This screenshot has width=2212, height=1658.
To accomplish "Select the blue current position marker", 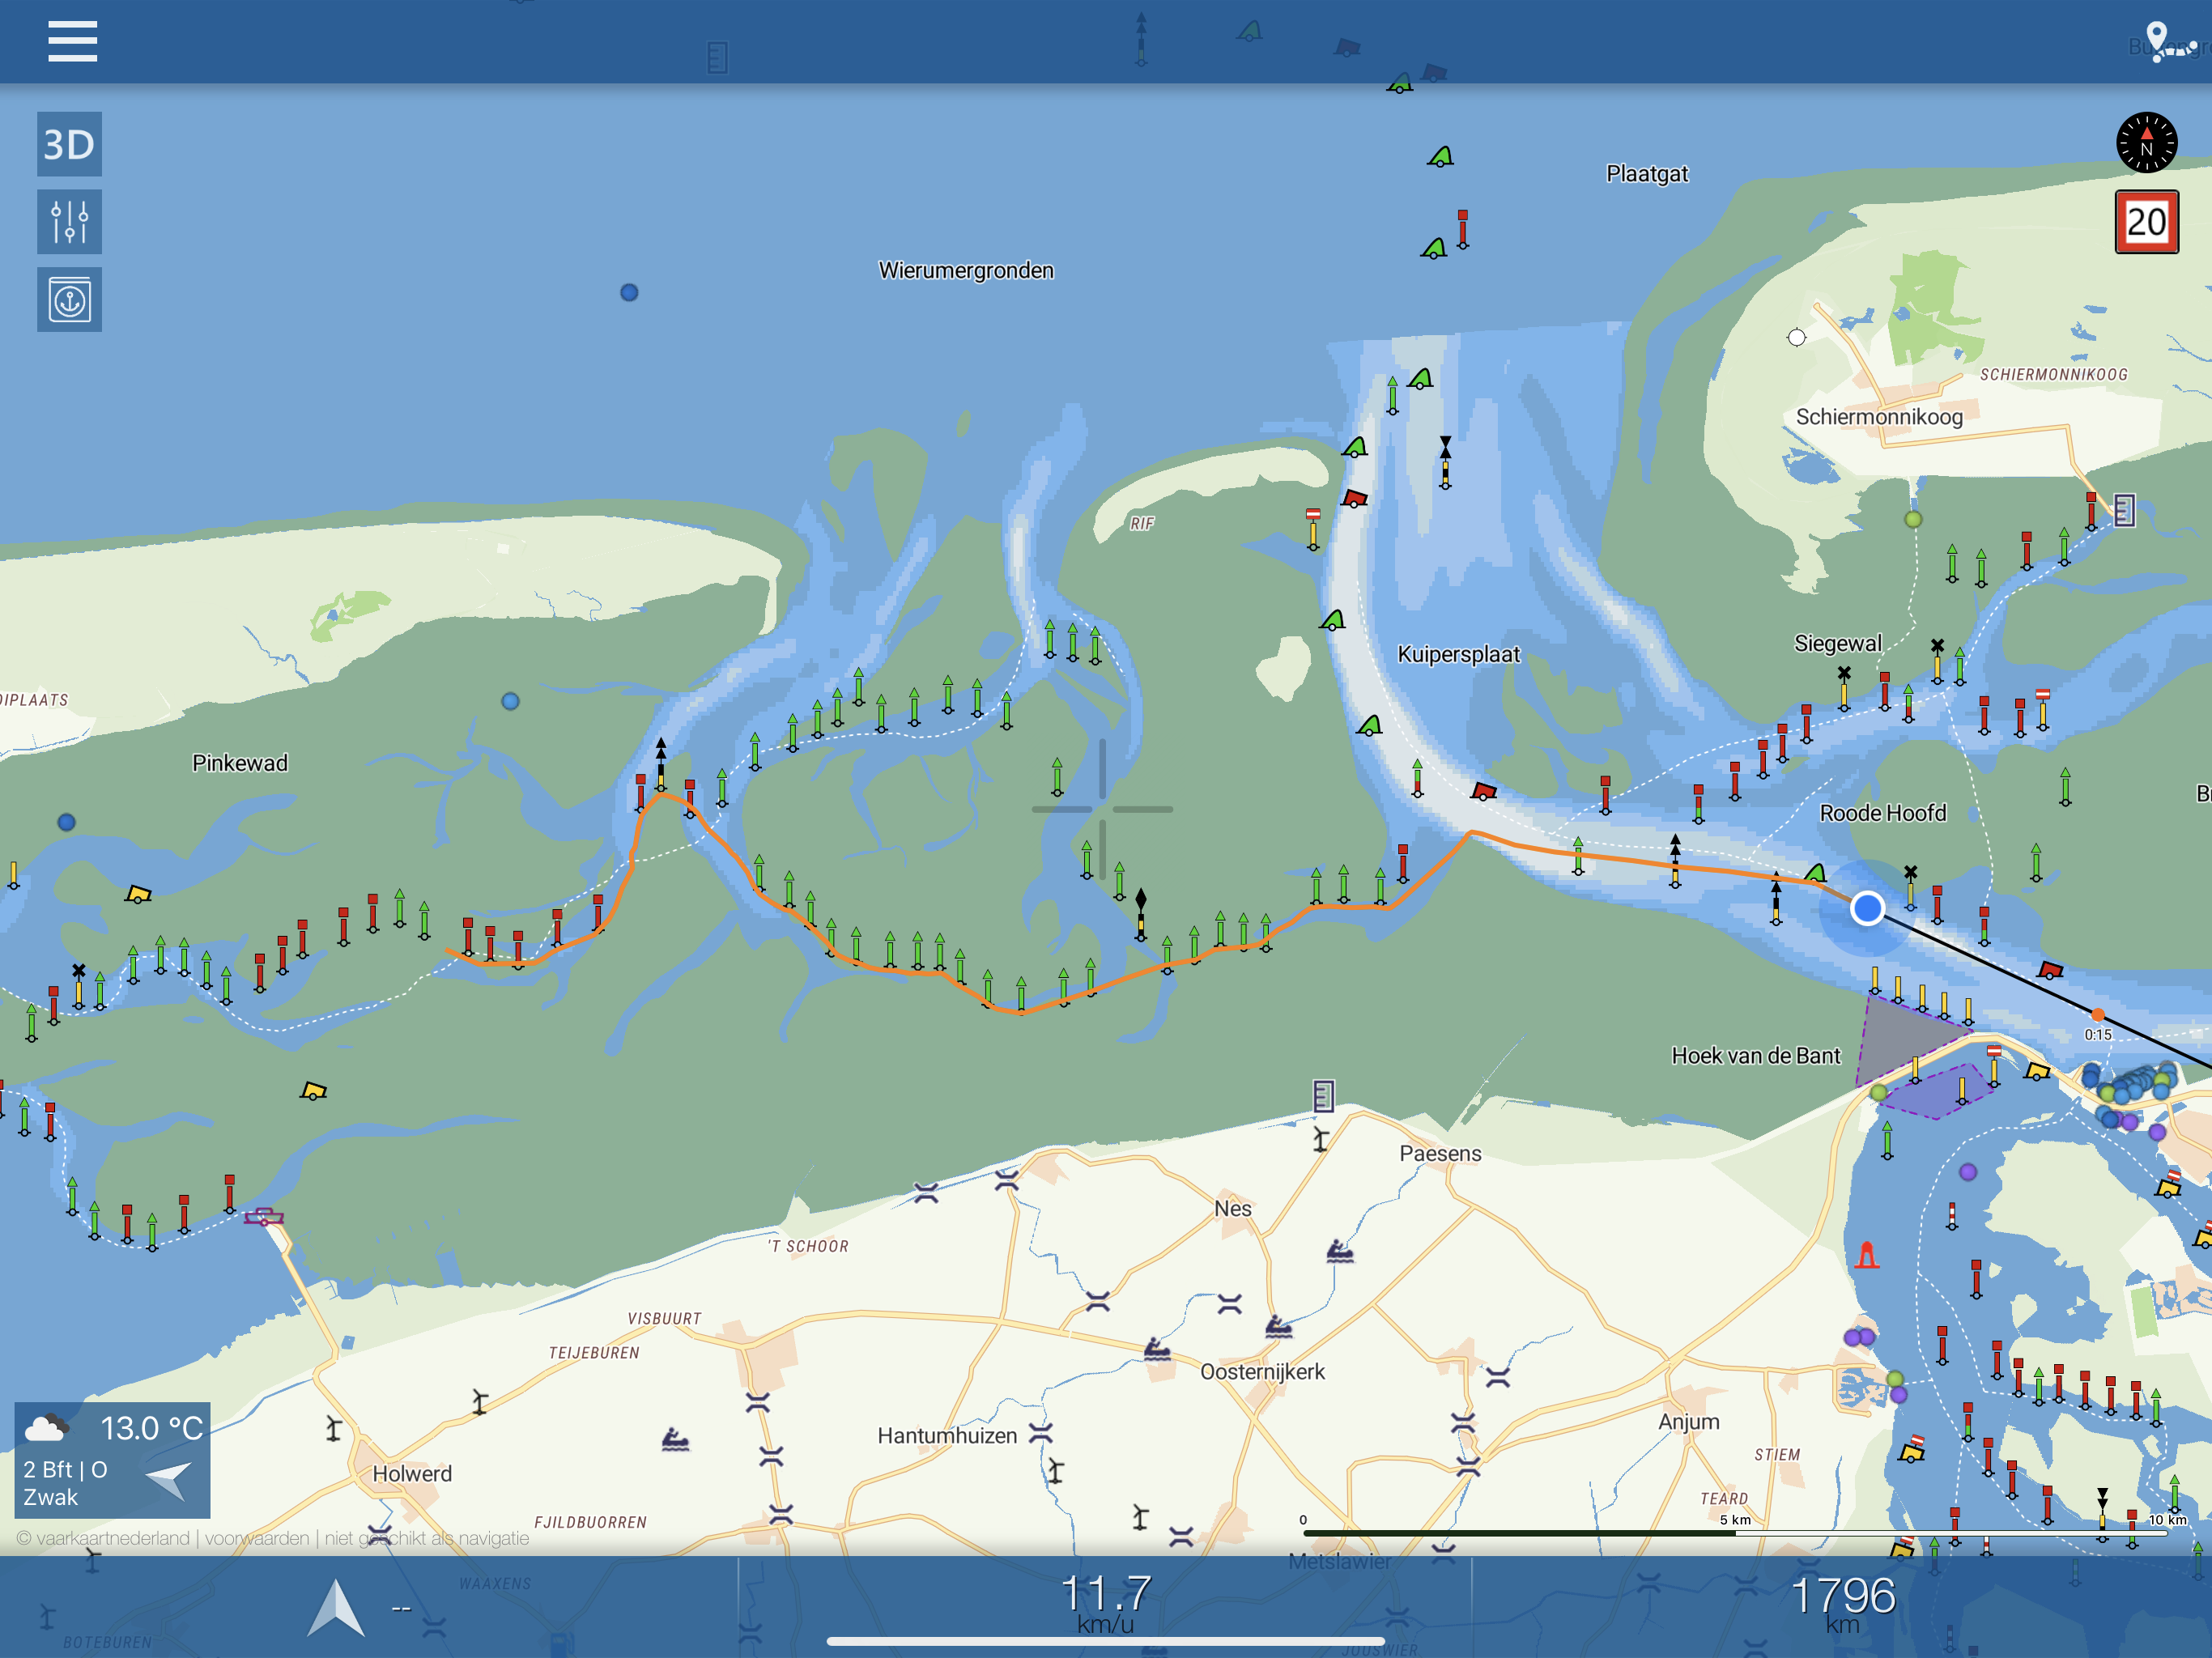I will point(1867,908).
